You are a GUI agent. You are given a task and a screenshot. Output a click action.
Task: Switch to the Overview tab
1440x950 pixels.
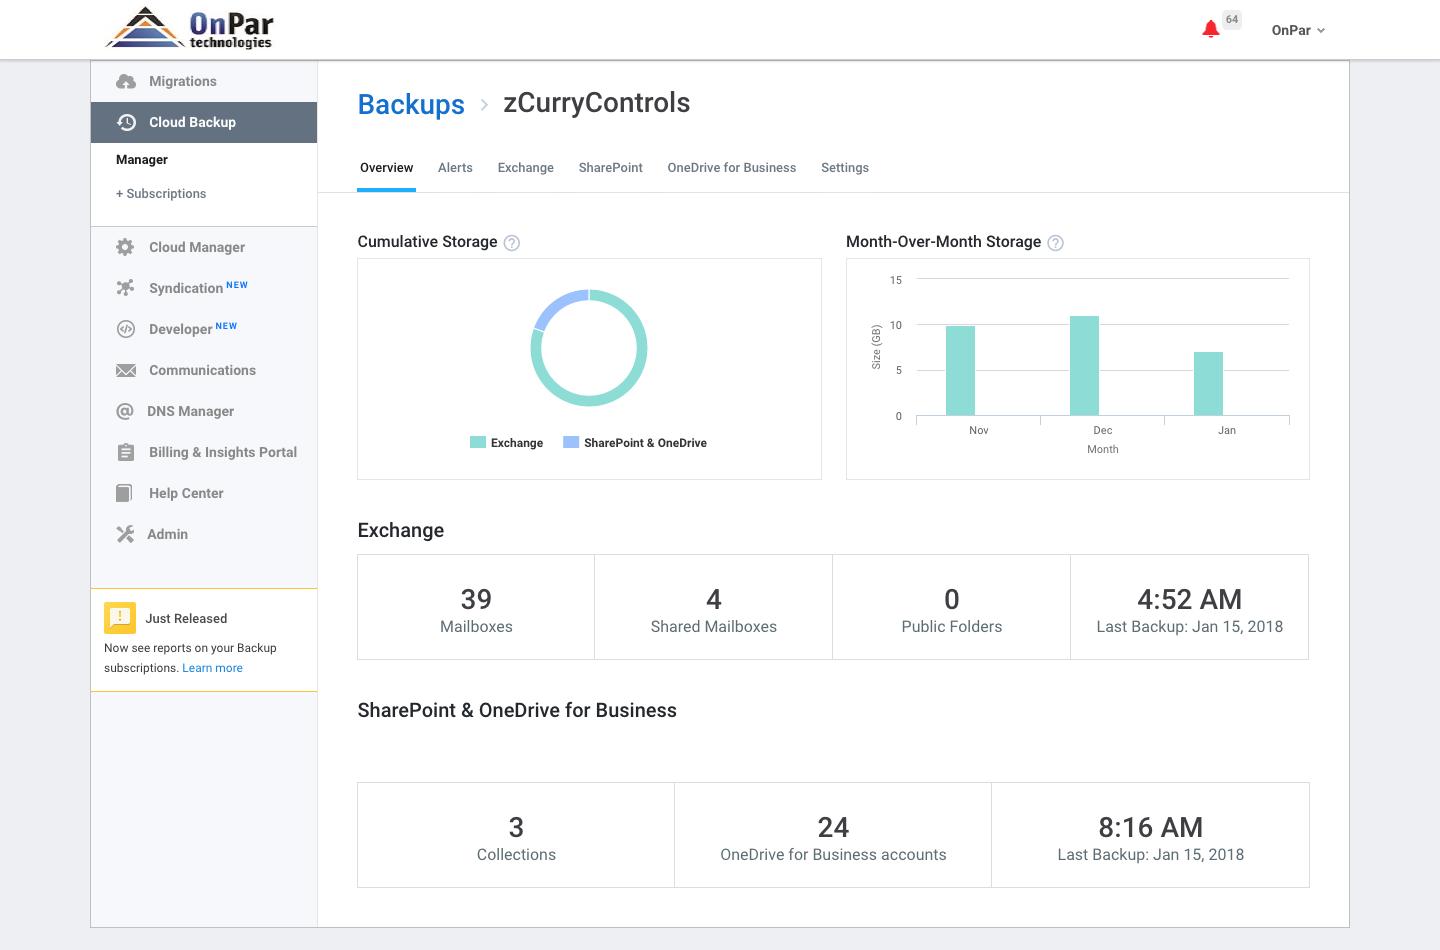(x=387, y=168)
